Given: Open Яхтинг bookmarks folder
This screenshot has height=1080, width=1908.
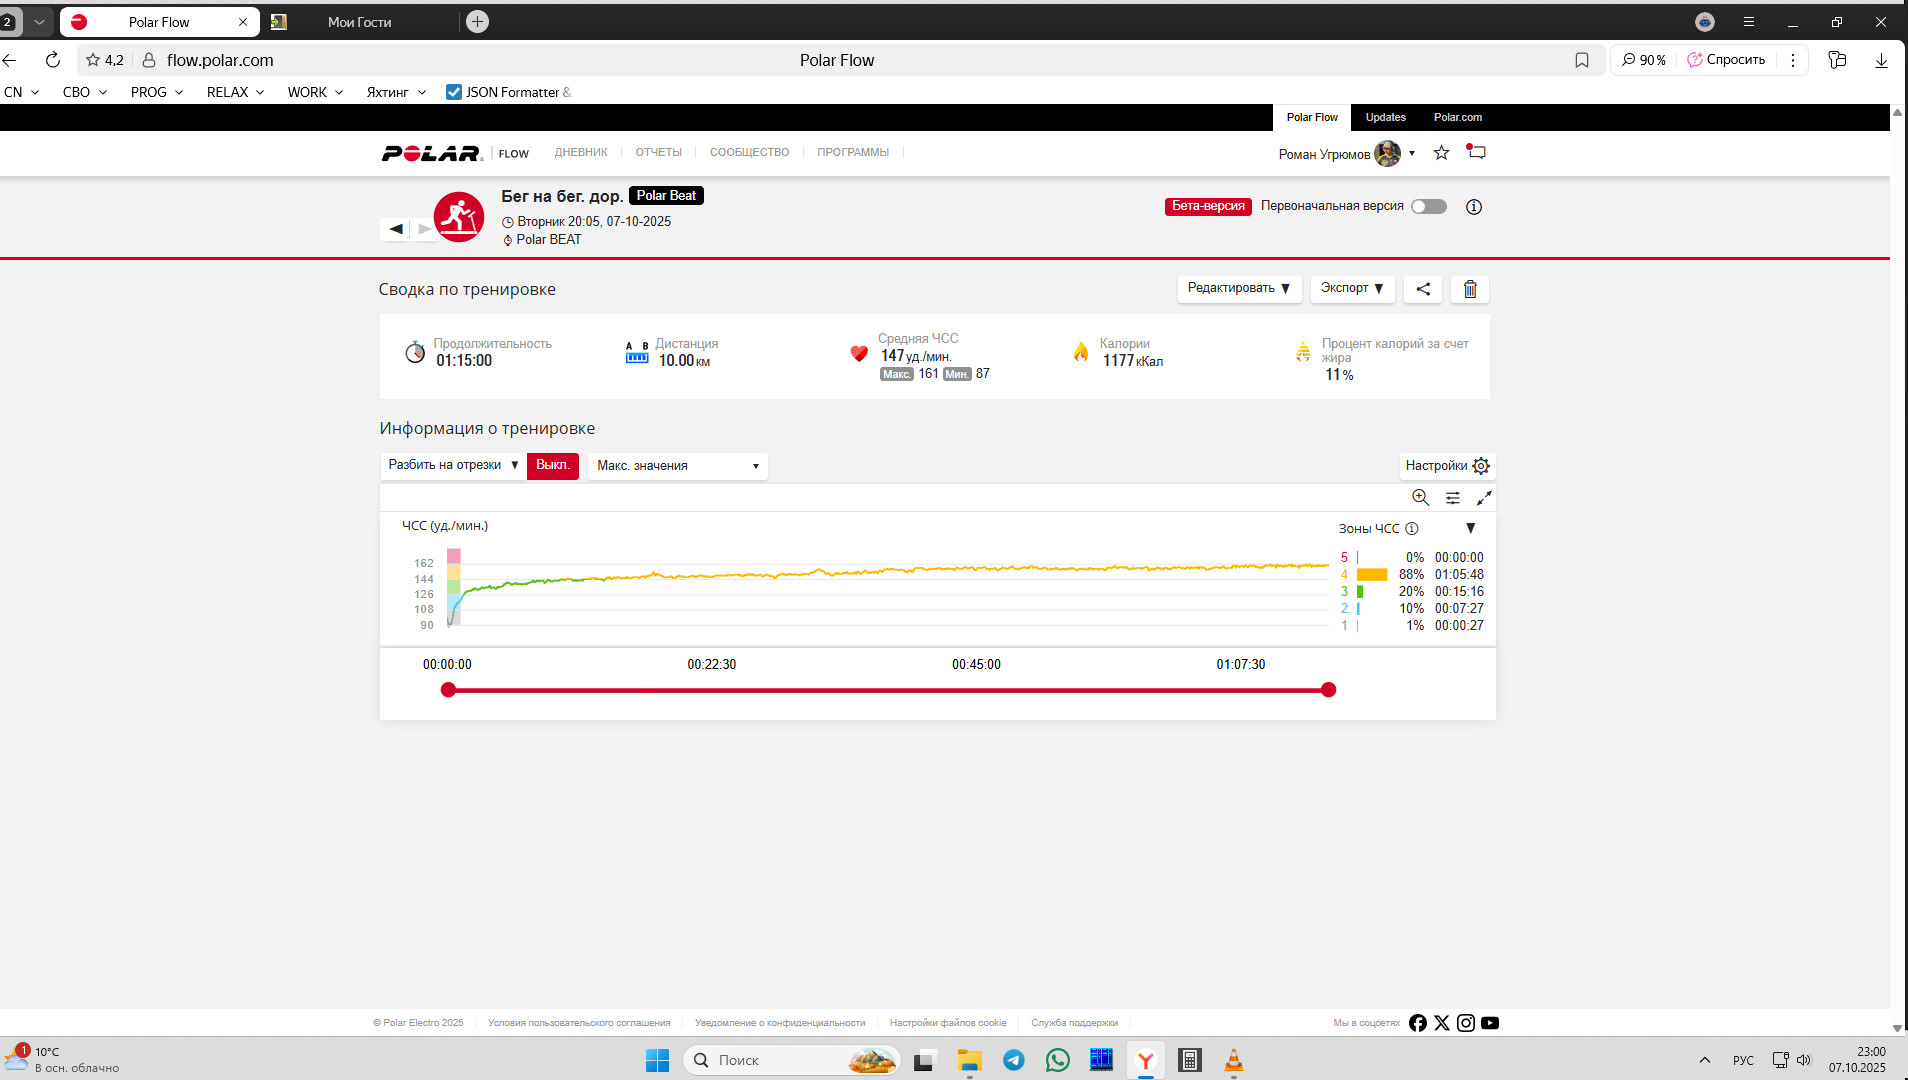Looking at the screenshot, I should [x=397, y=92].
